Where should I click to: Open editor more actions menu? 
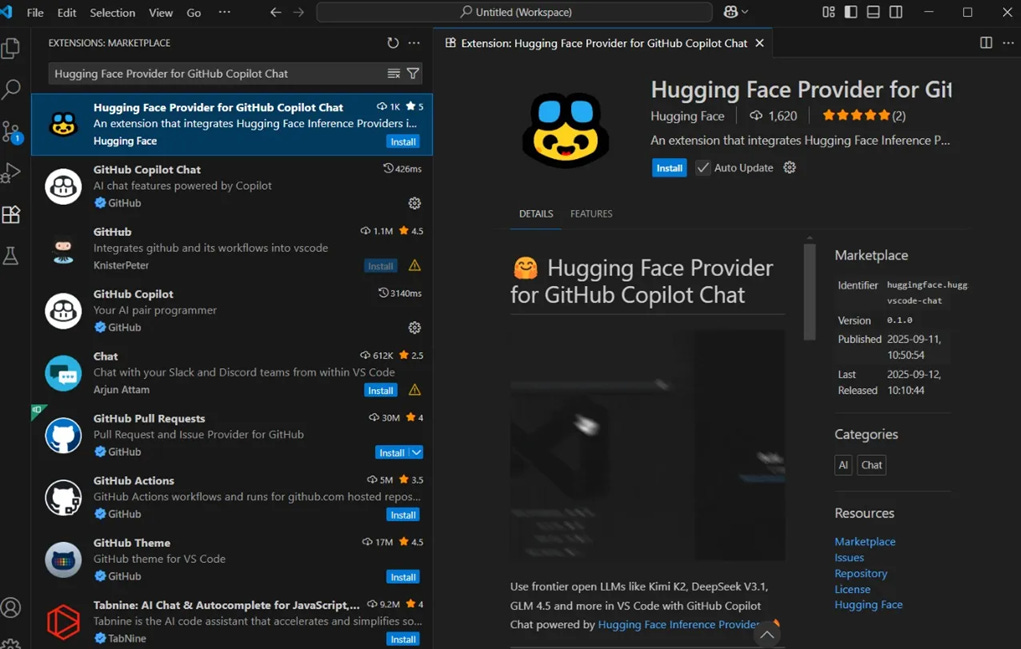(1008, 43)
